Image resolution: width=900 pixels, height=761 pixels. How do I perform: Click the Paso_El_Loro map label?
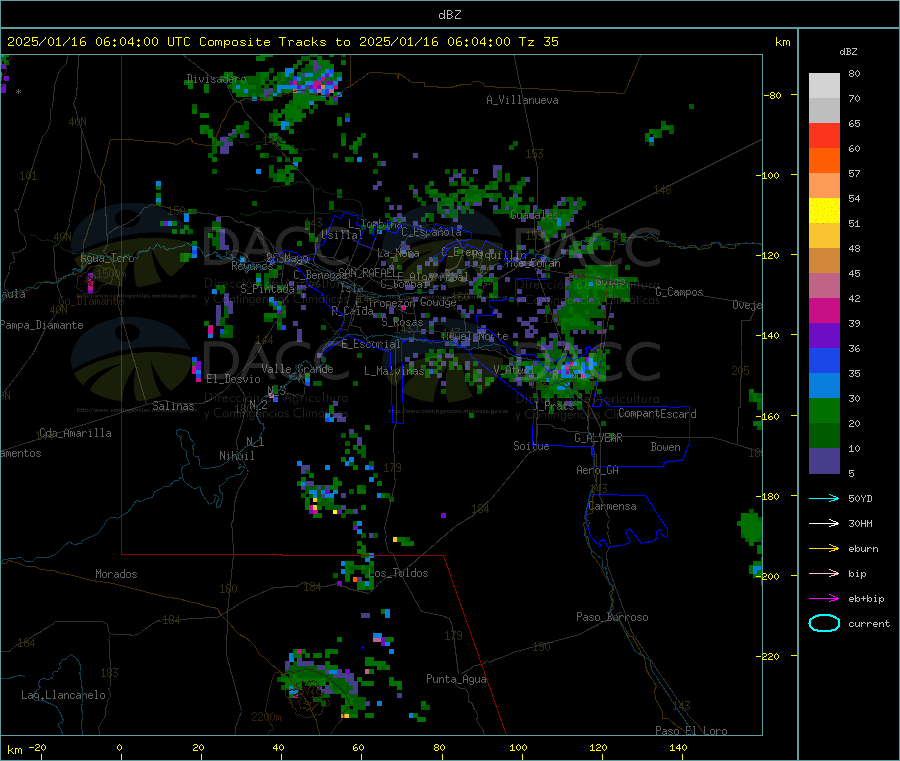pos(691,731)
